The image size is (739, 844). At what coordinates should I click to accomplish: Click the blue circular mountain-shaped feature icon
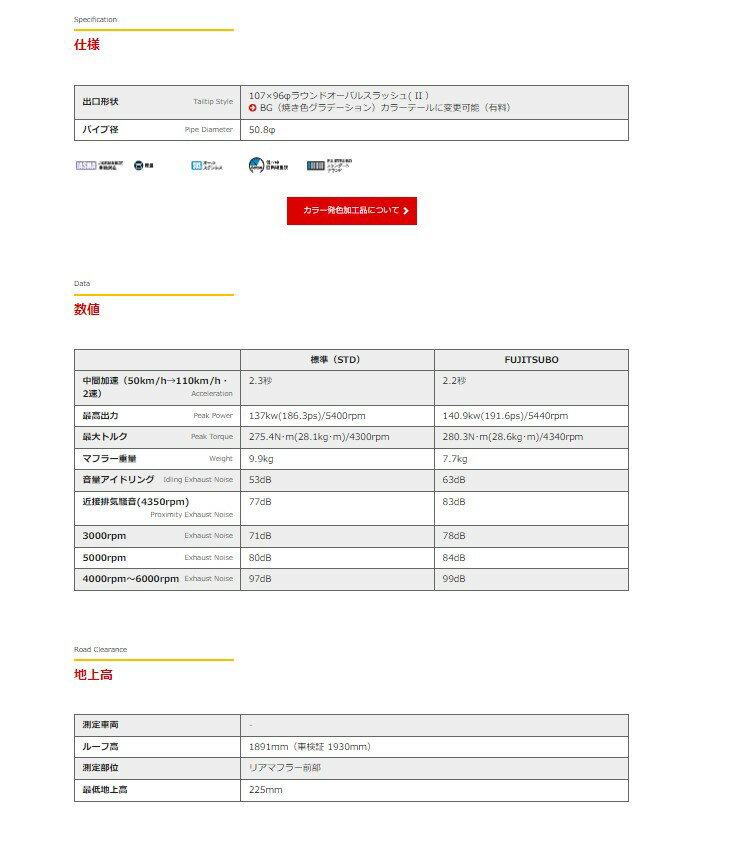tap(257, 165)
